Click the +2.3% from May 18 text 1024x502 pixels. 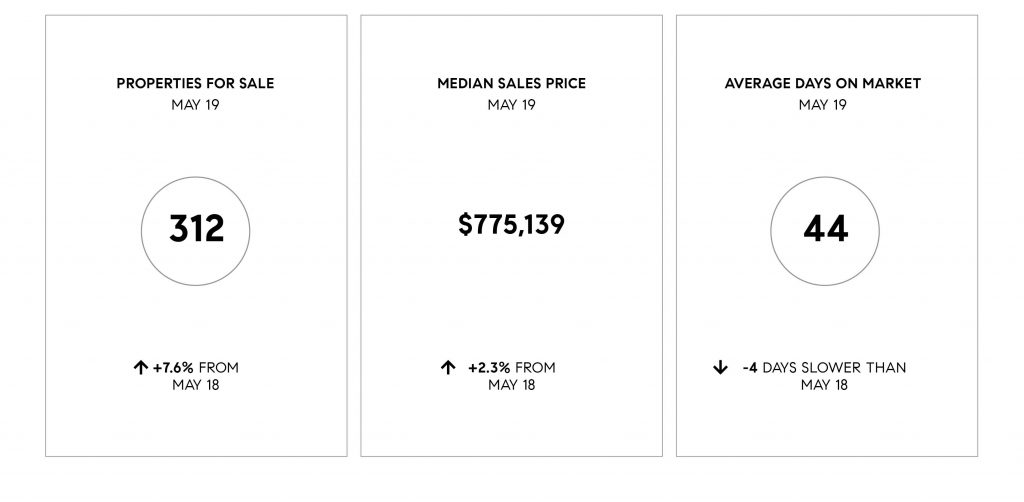(512, 376)
